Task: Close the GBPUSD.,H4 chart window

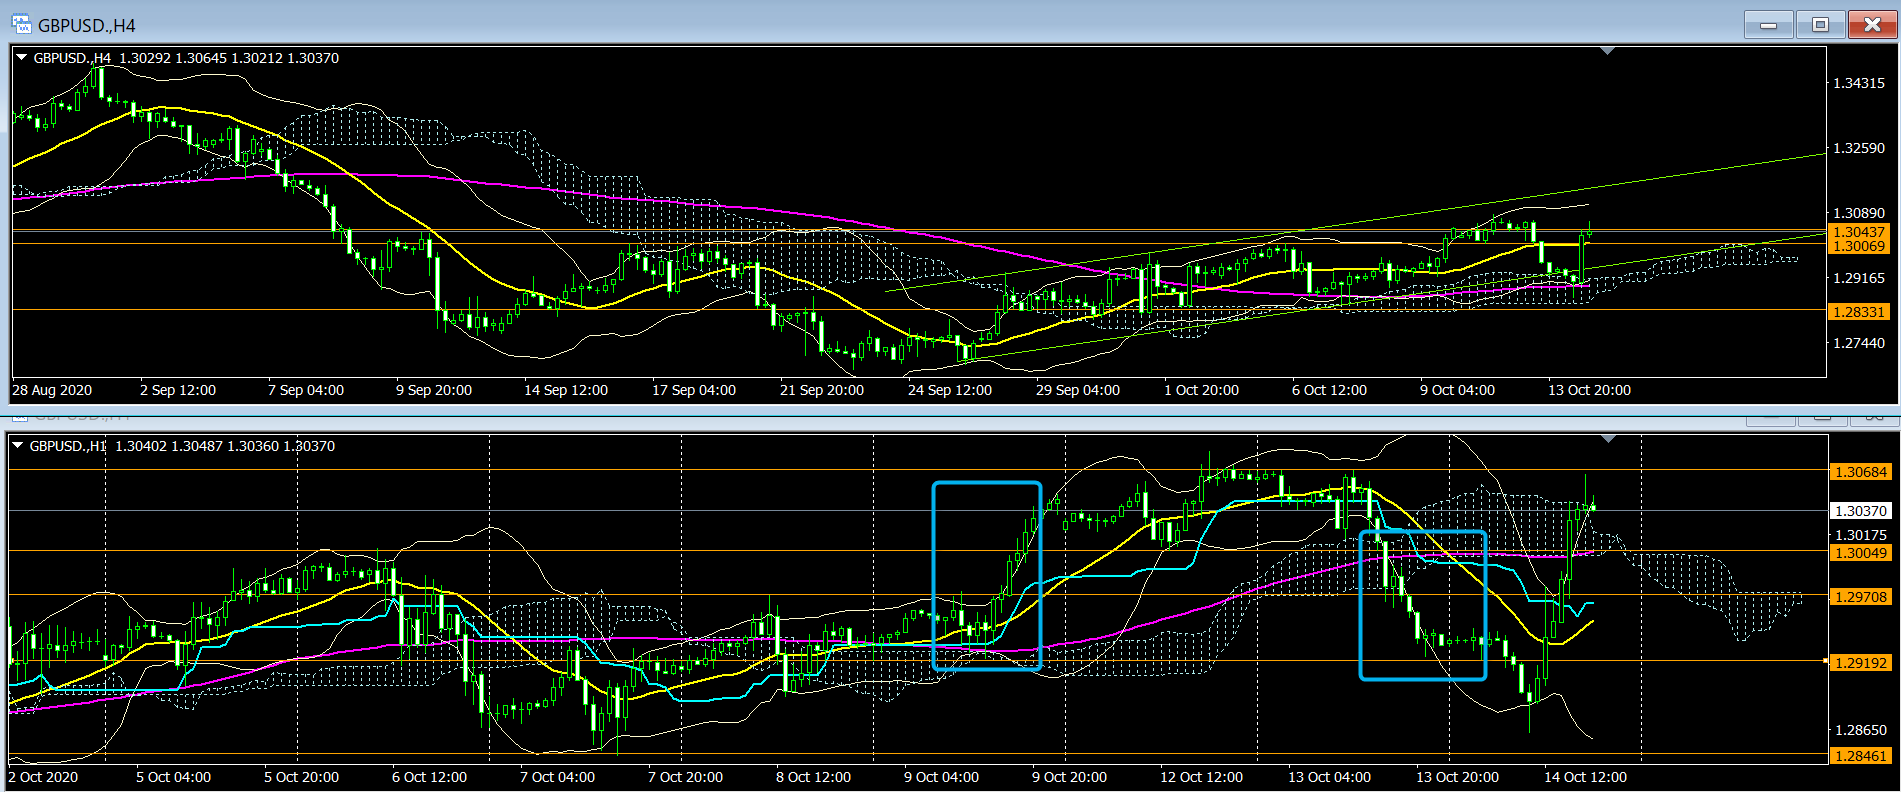Action: 1872,24
